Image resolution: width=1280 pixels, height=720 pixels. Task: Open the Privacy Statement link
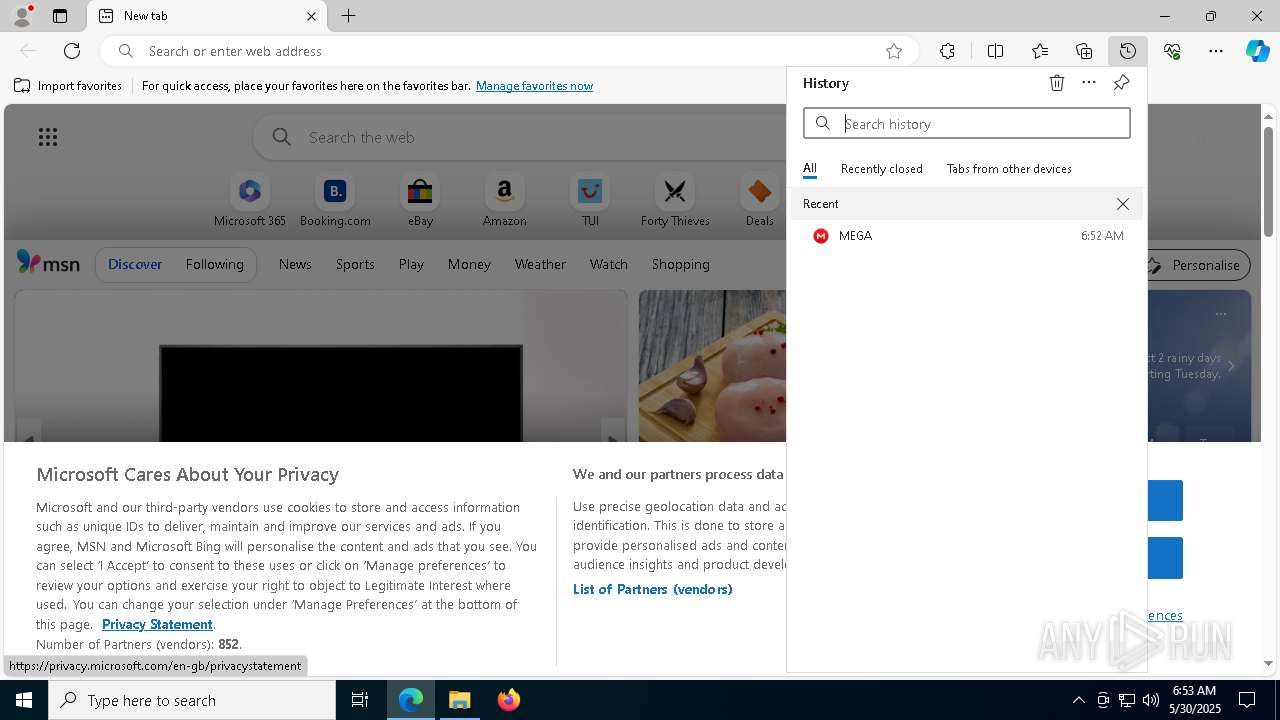click(157, 624)
